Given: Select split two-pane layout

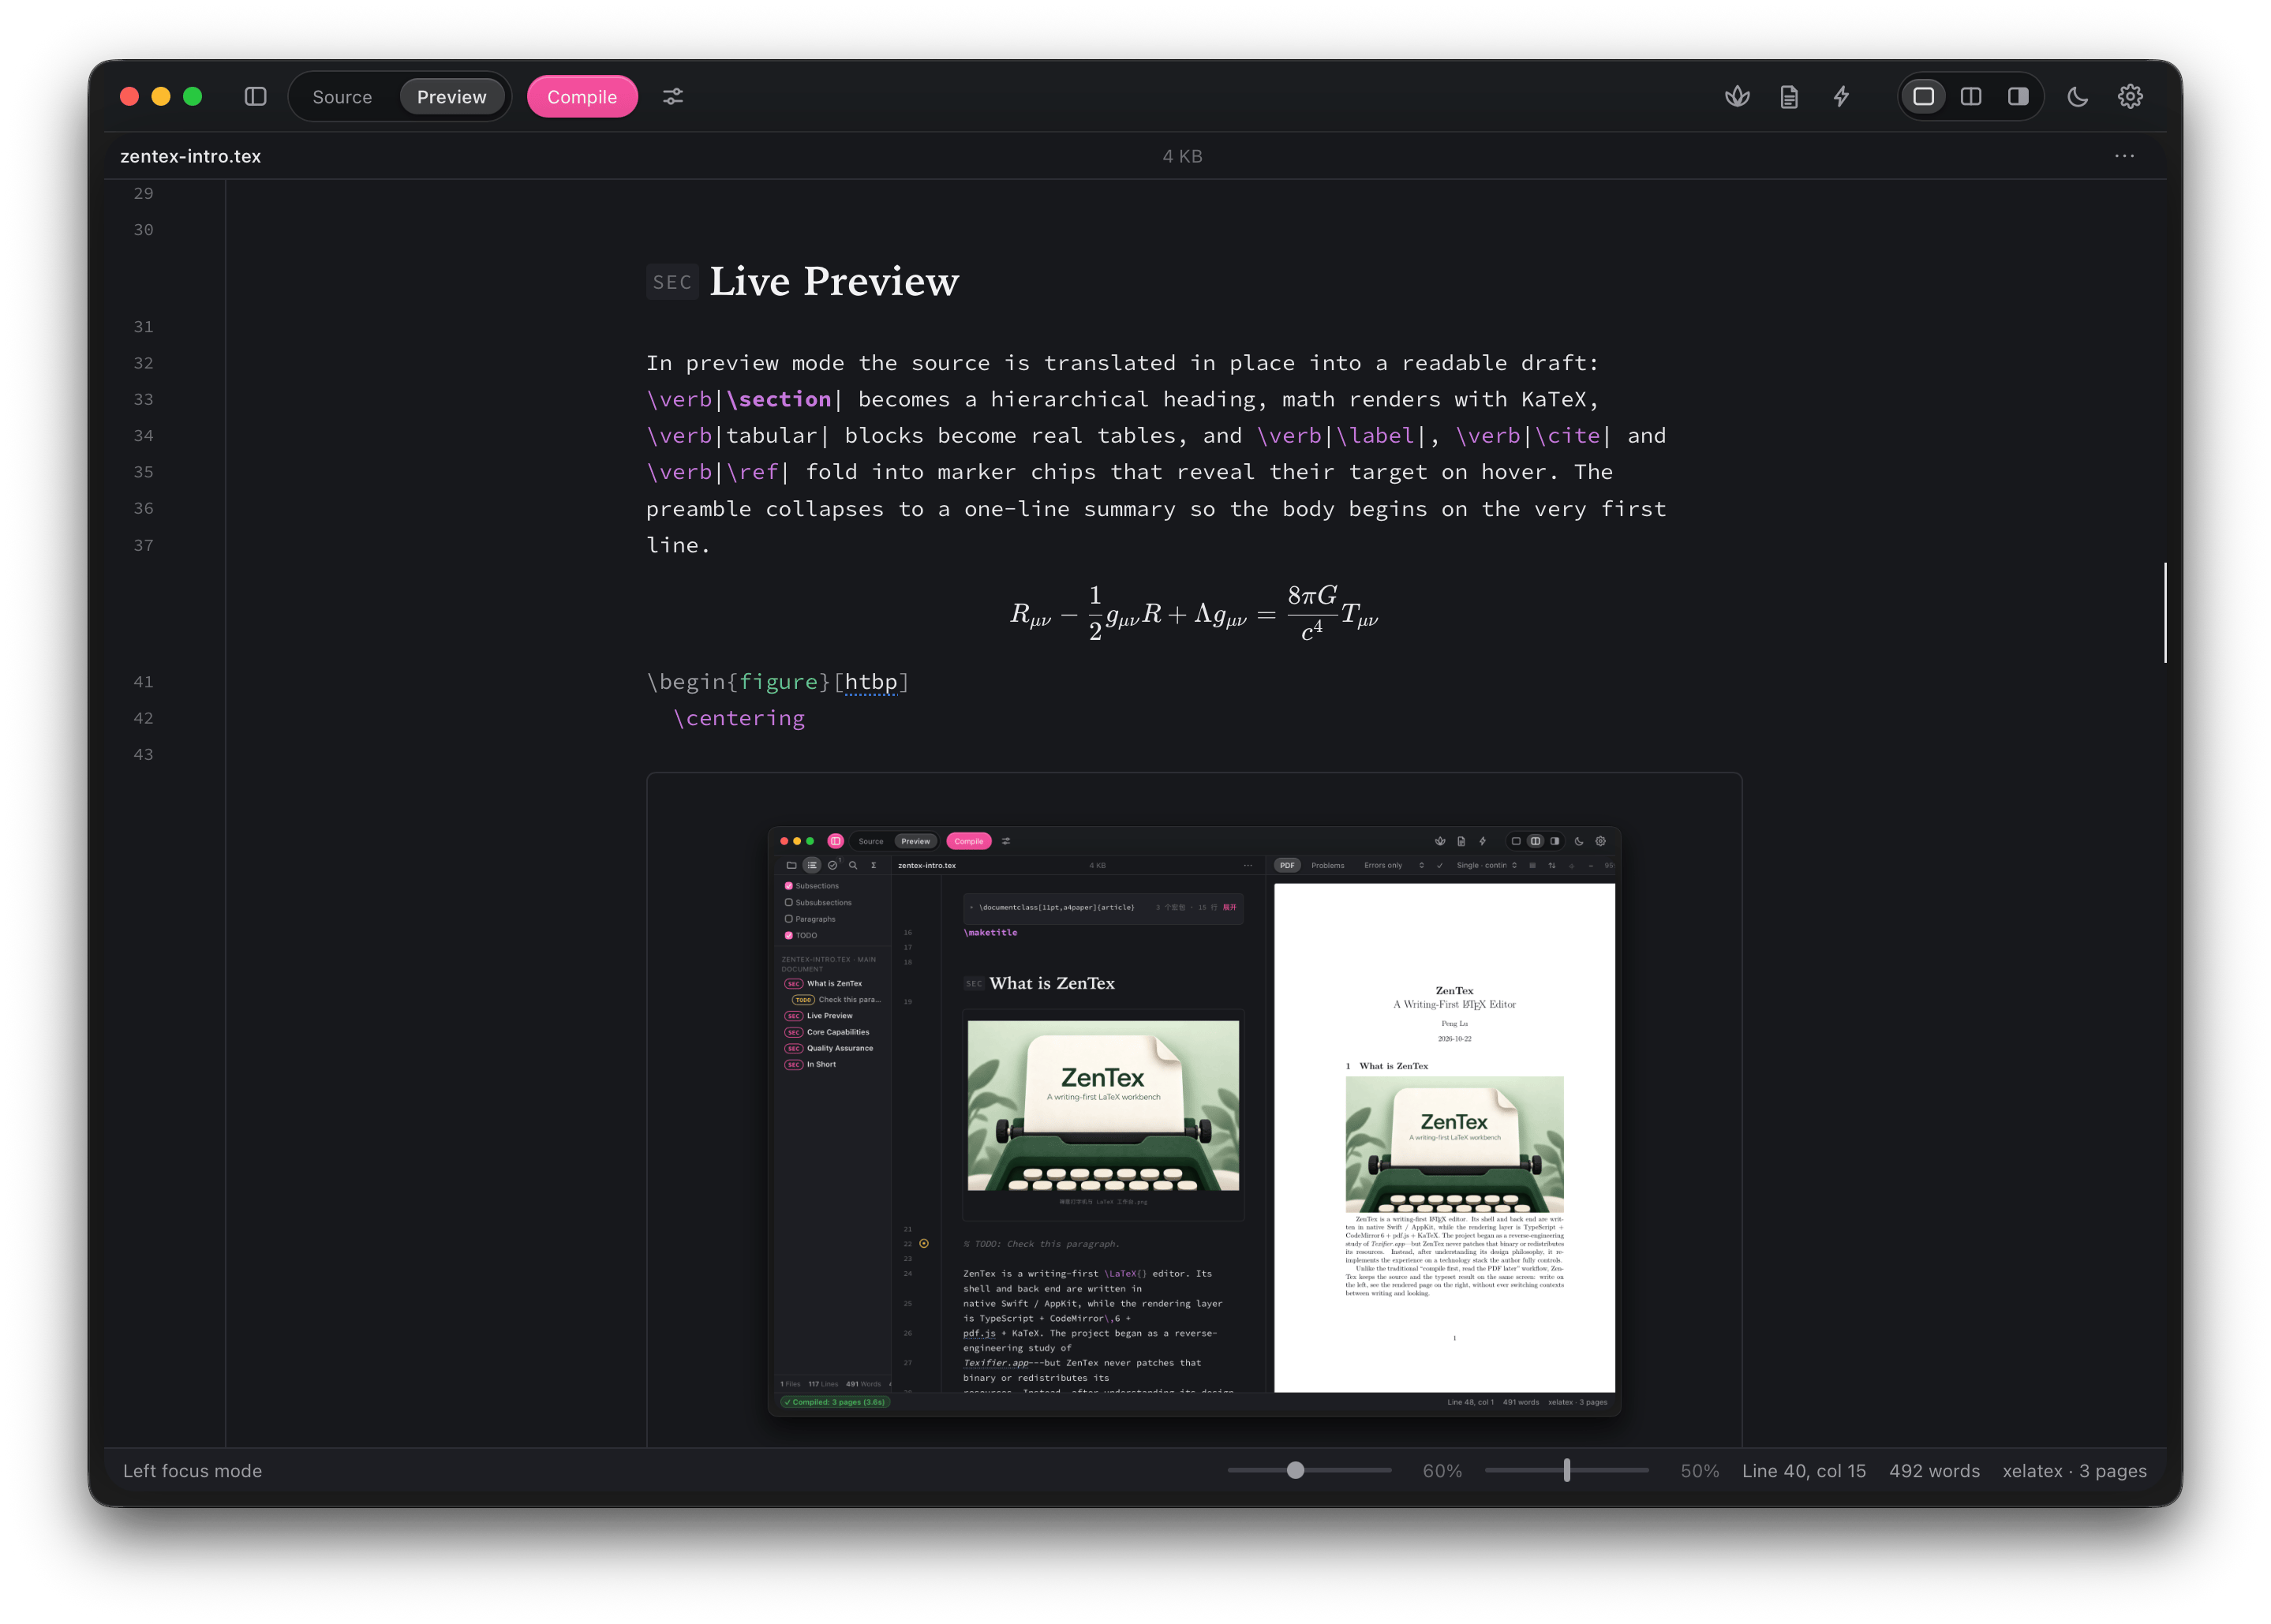Looking at the screenshot, I should [1971, 97].
